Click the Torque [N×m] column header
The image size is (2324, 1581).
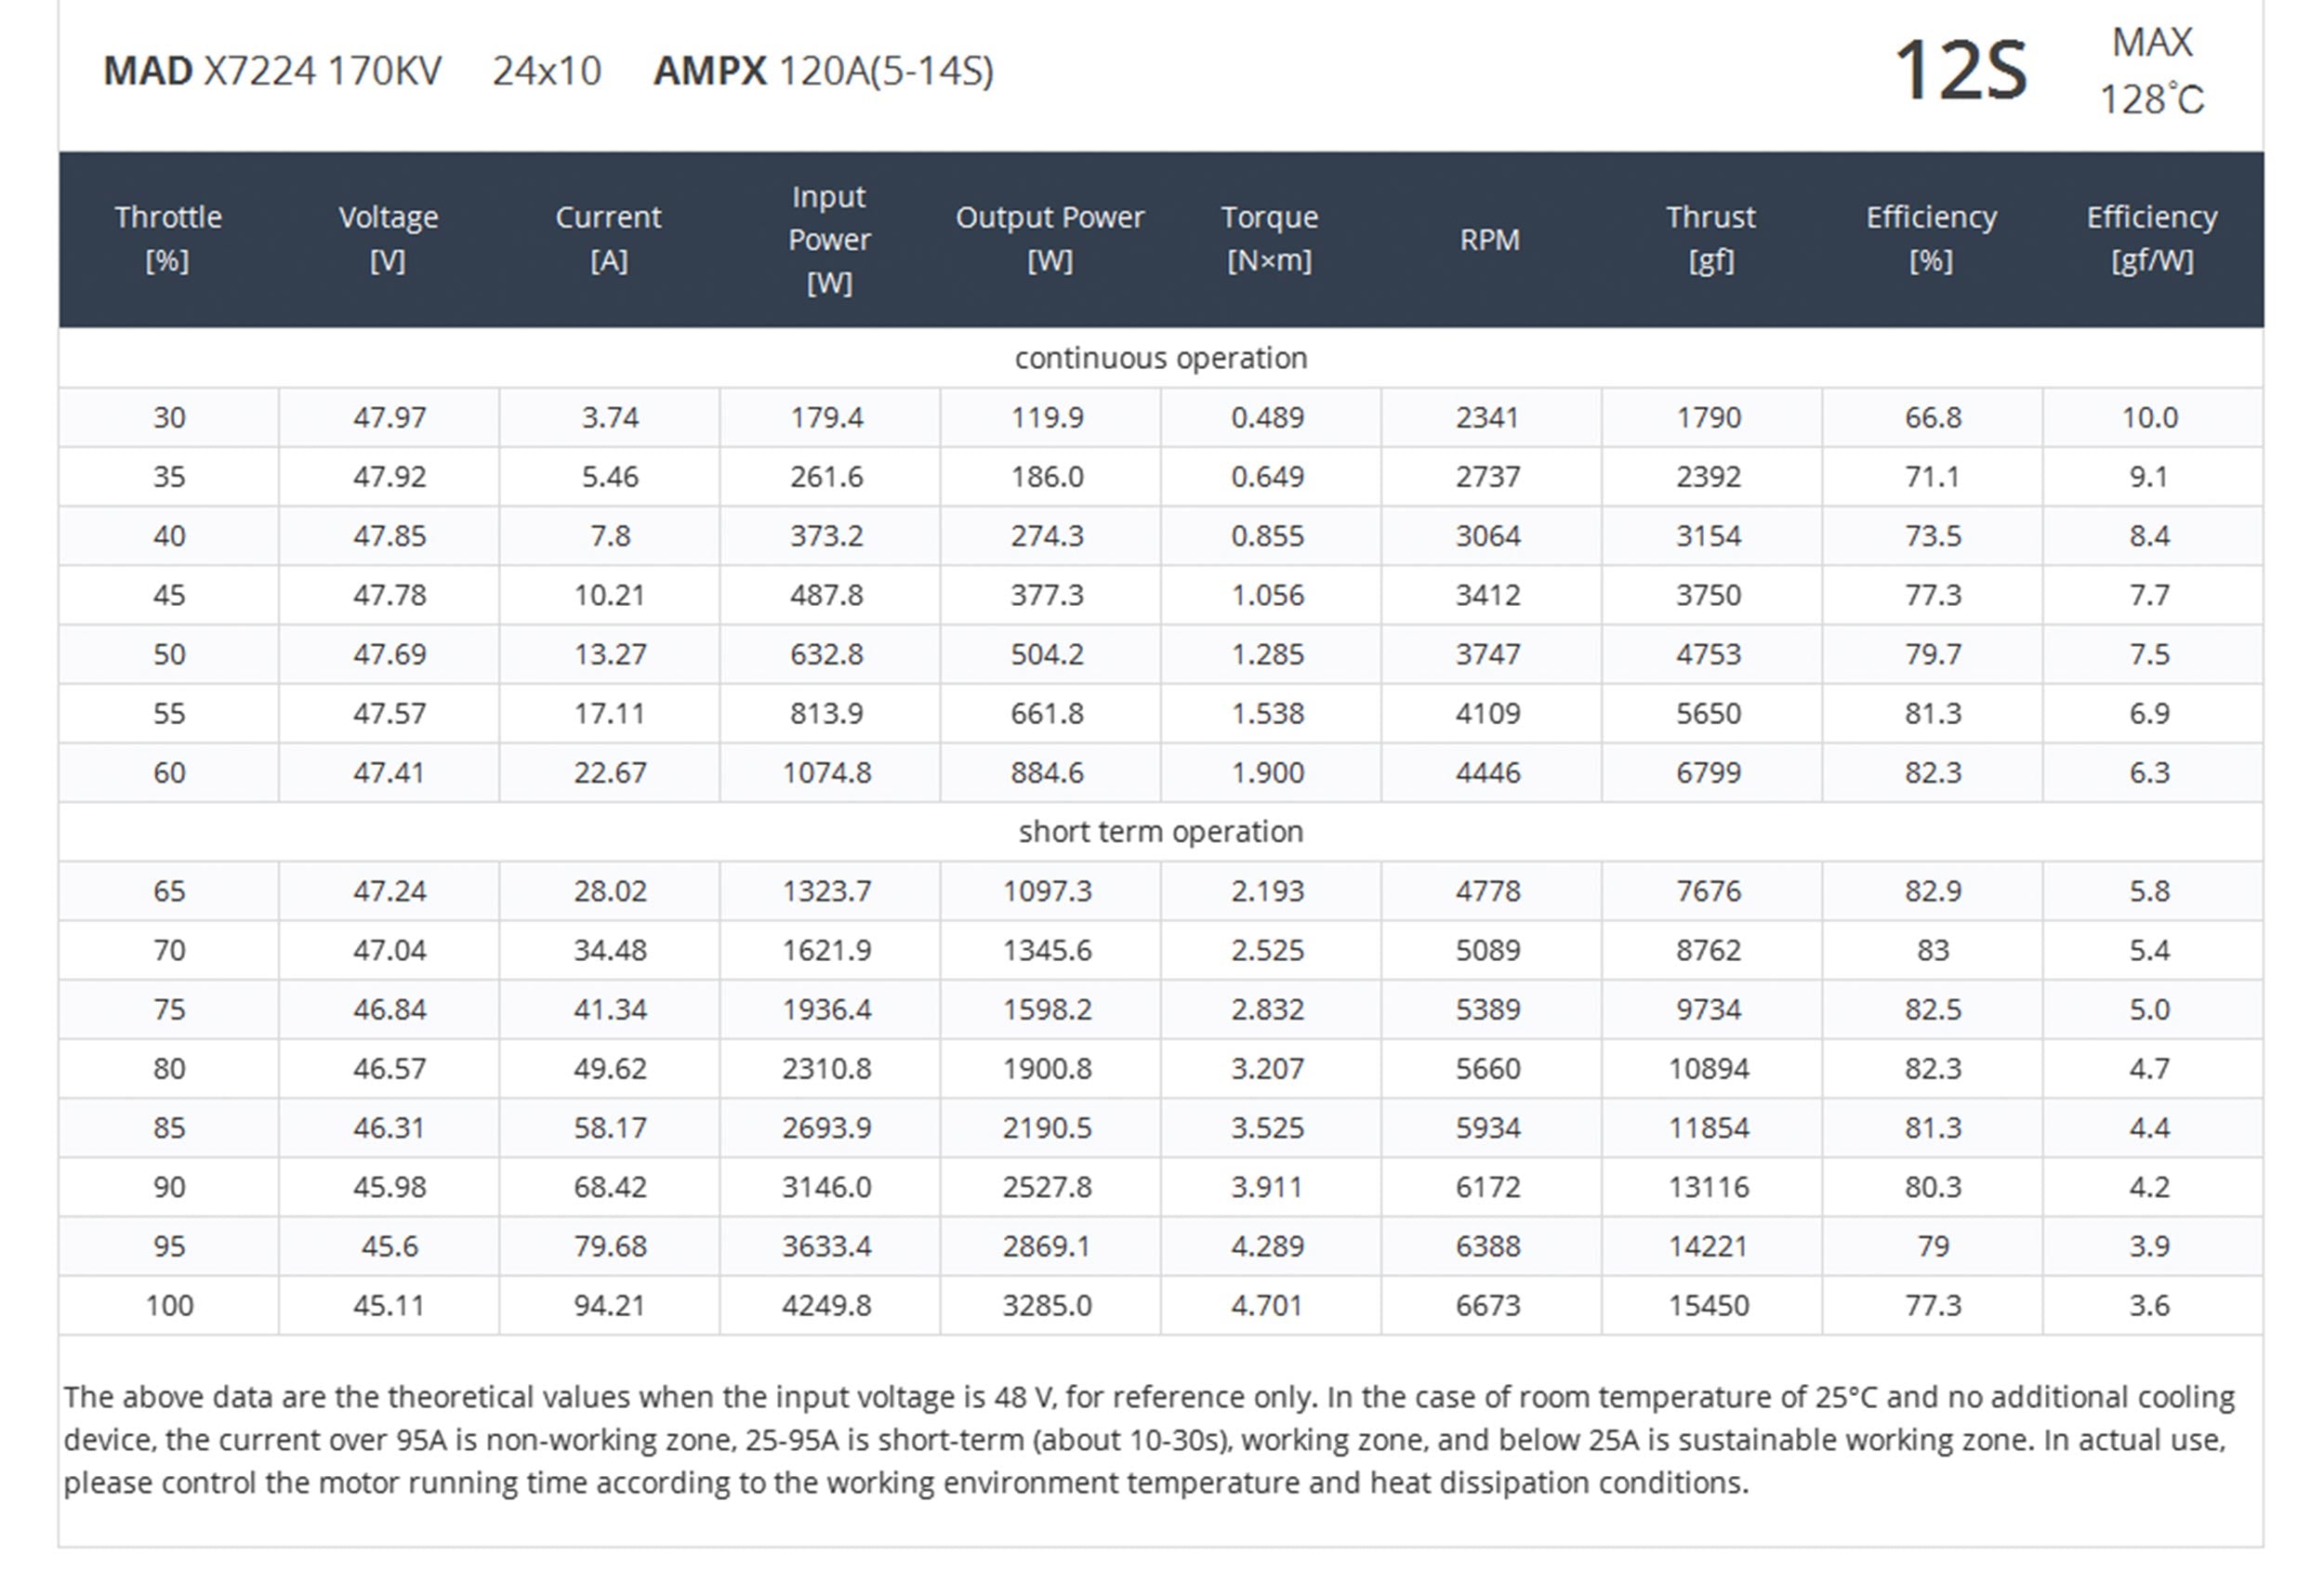click(x=1269, y=239)
